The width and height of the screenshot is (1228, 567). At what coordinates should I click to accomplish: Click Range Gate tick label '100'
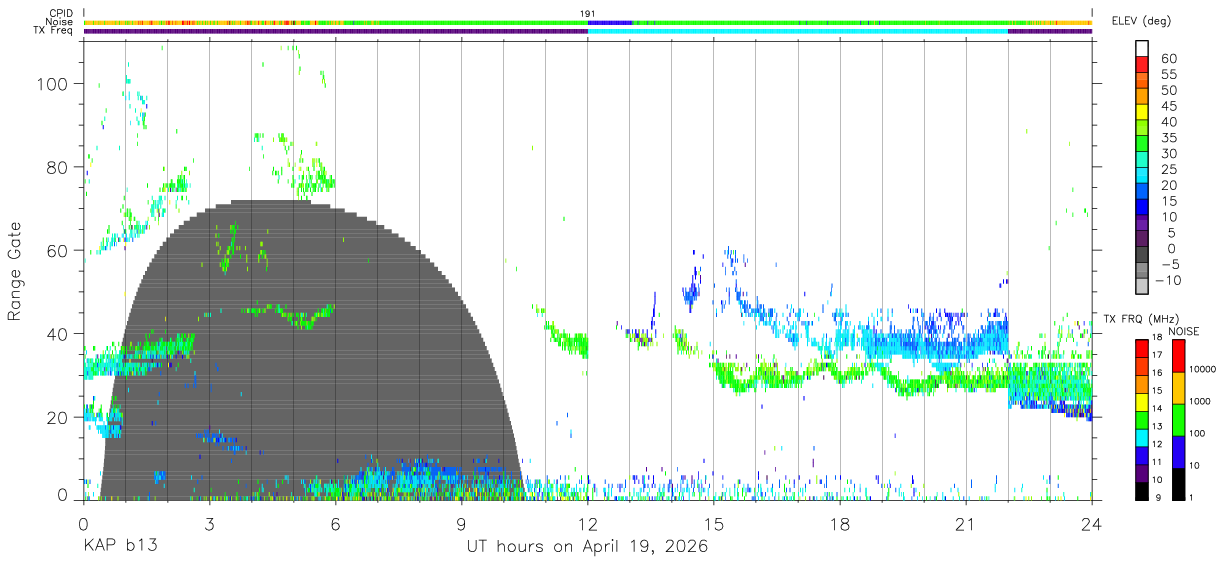coord(54,83)
